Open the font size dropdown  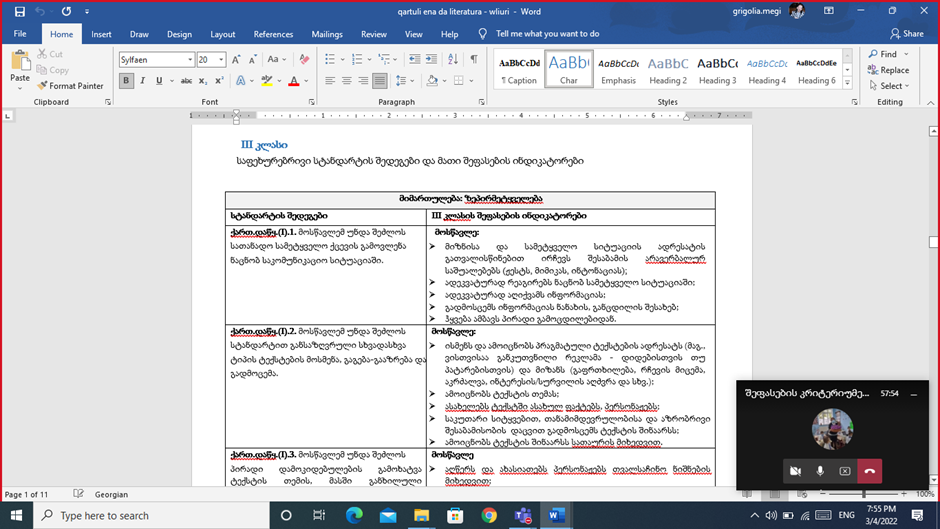point(221,59)
